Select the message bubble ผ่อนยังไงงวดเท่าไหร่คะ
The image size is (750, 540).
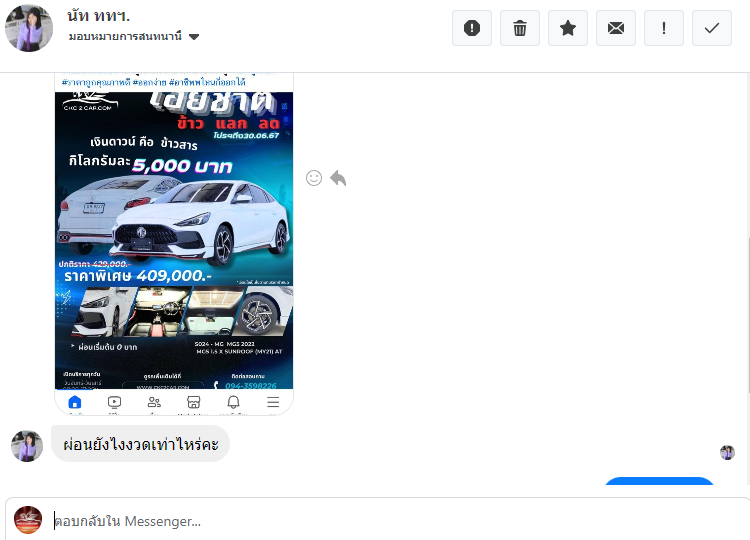(140, 444)
